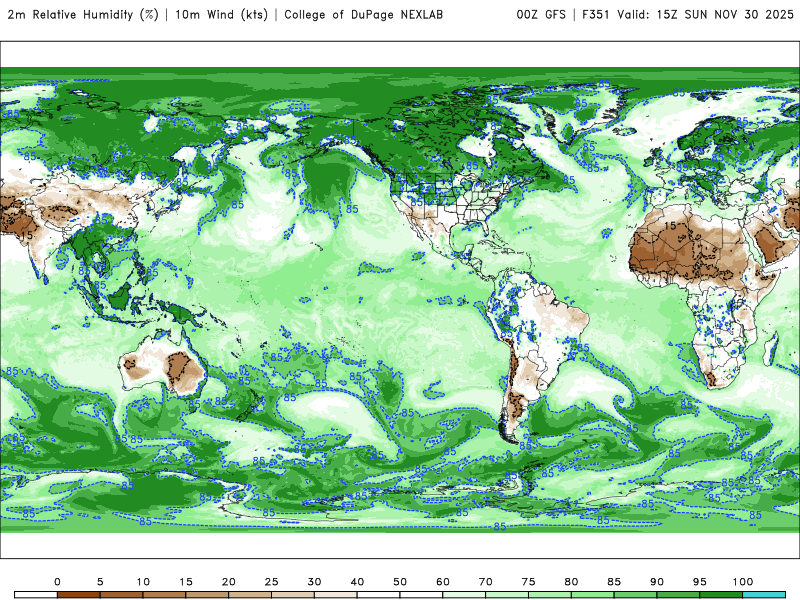800x600 pixels.
Task: Select the 75–80% green legend swatch
Action: [x=550, y=595]
